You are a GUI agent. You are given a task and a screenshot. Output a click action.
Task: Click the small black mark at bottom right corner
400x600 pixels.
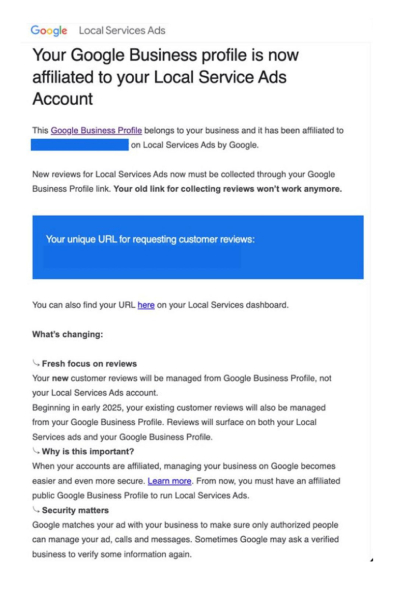click(372, 560)
